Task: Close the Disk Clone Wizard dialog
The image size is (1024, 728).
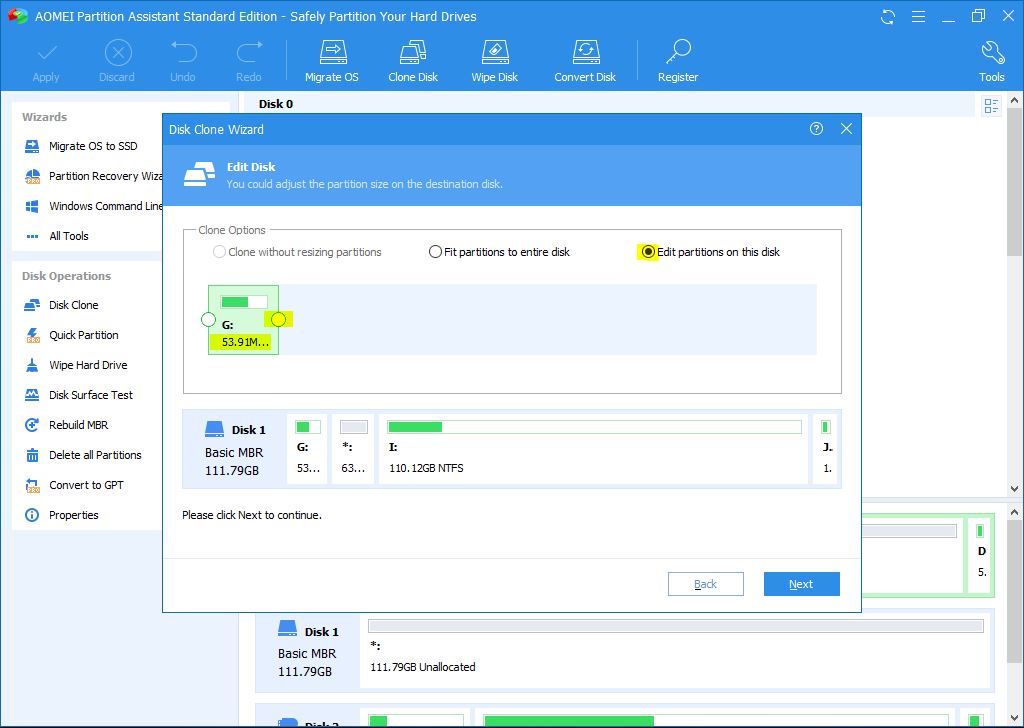Action: click(846, 129)
